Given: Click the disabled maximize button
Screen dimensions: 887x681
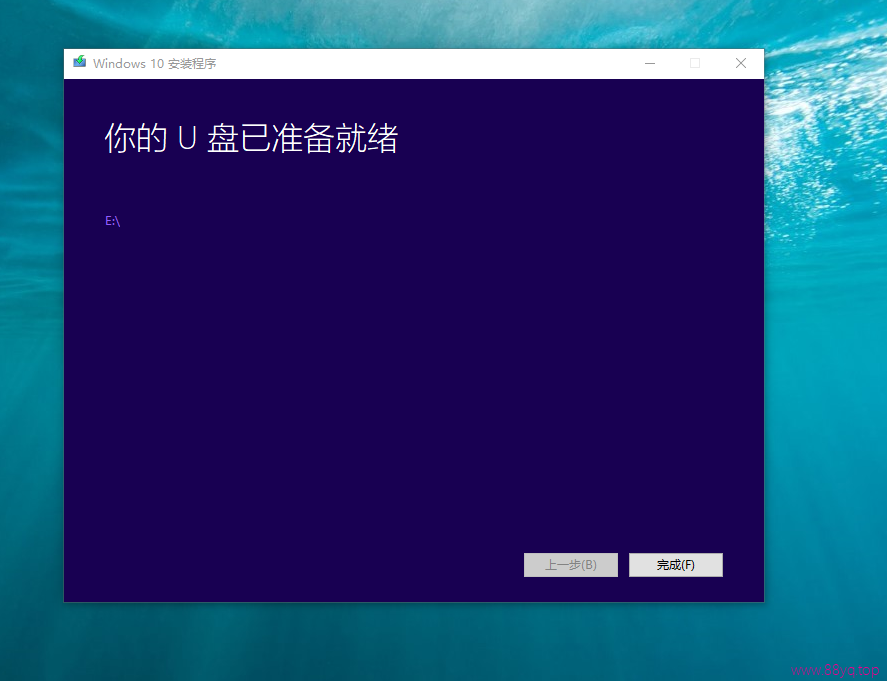Looking at the screenshot, I should [x=695, y=63].
